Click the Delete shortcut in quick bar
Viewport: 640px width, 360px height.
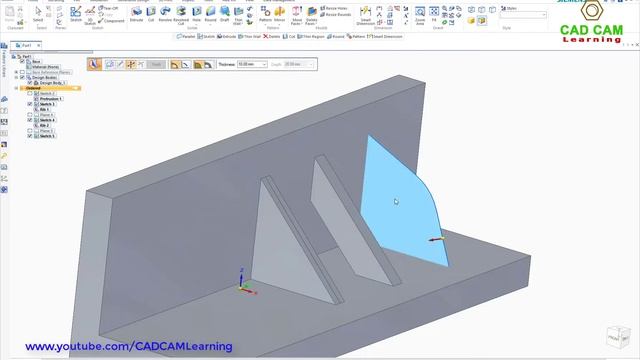(271, 36)
